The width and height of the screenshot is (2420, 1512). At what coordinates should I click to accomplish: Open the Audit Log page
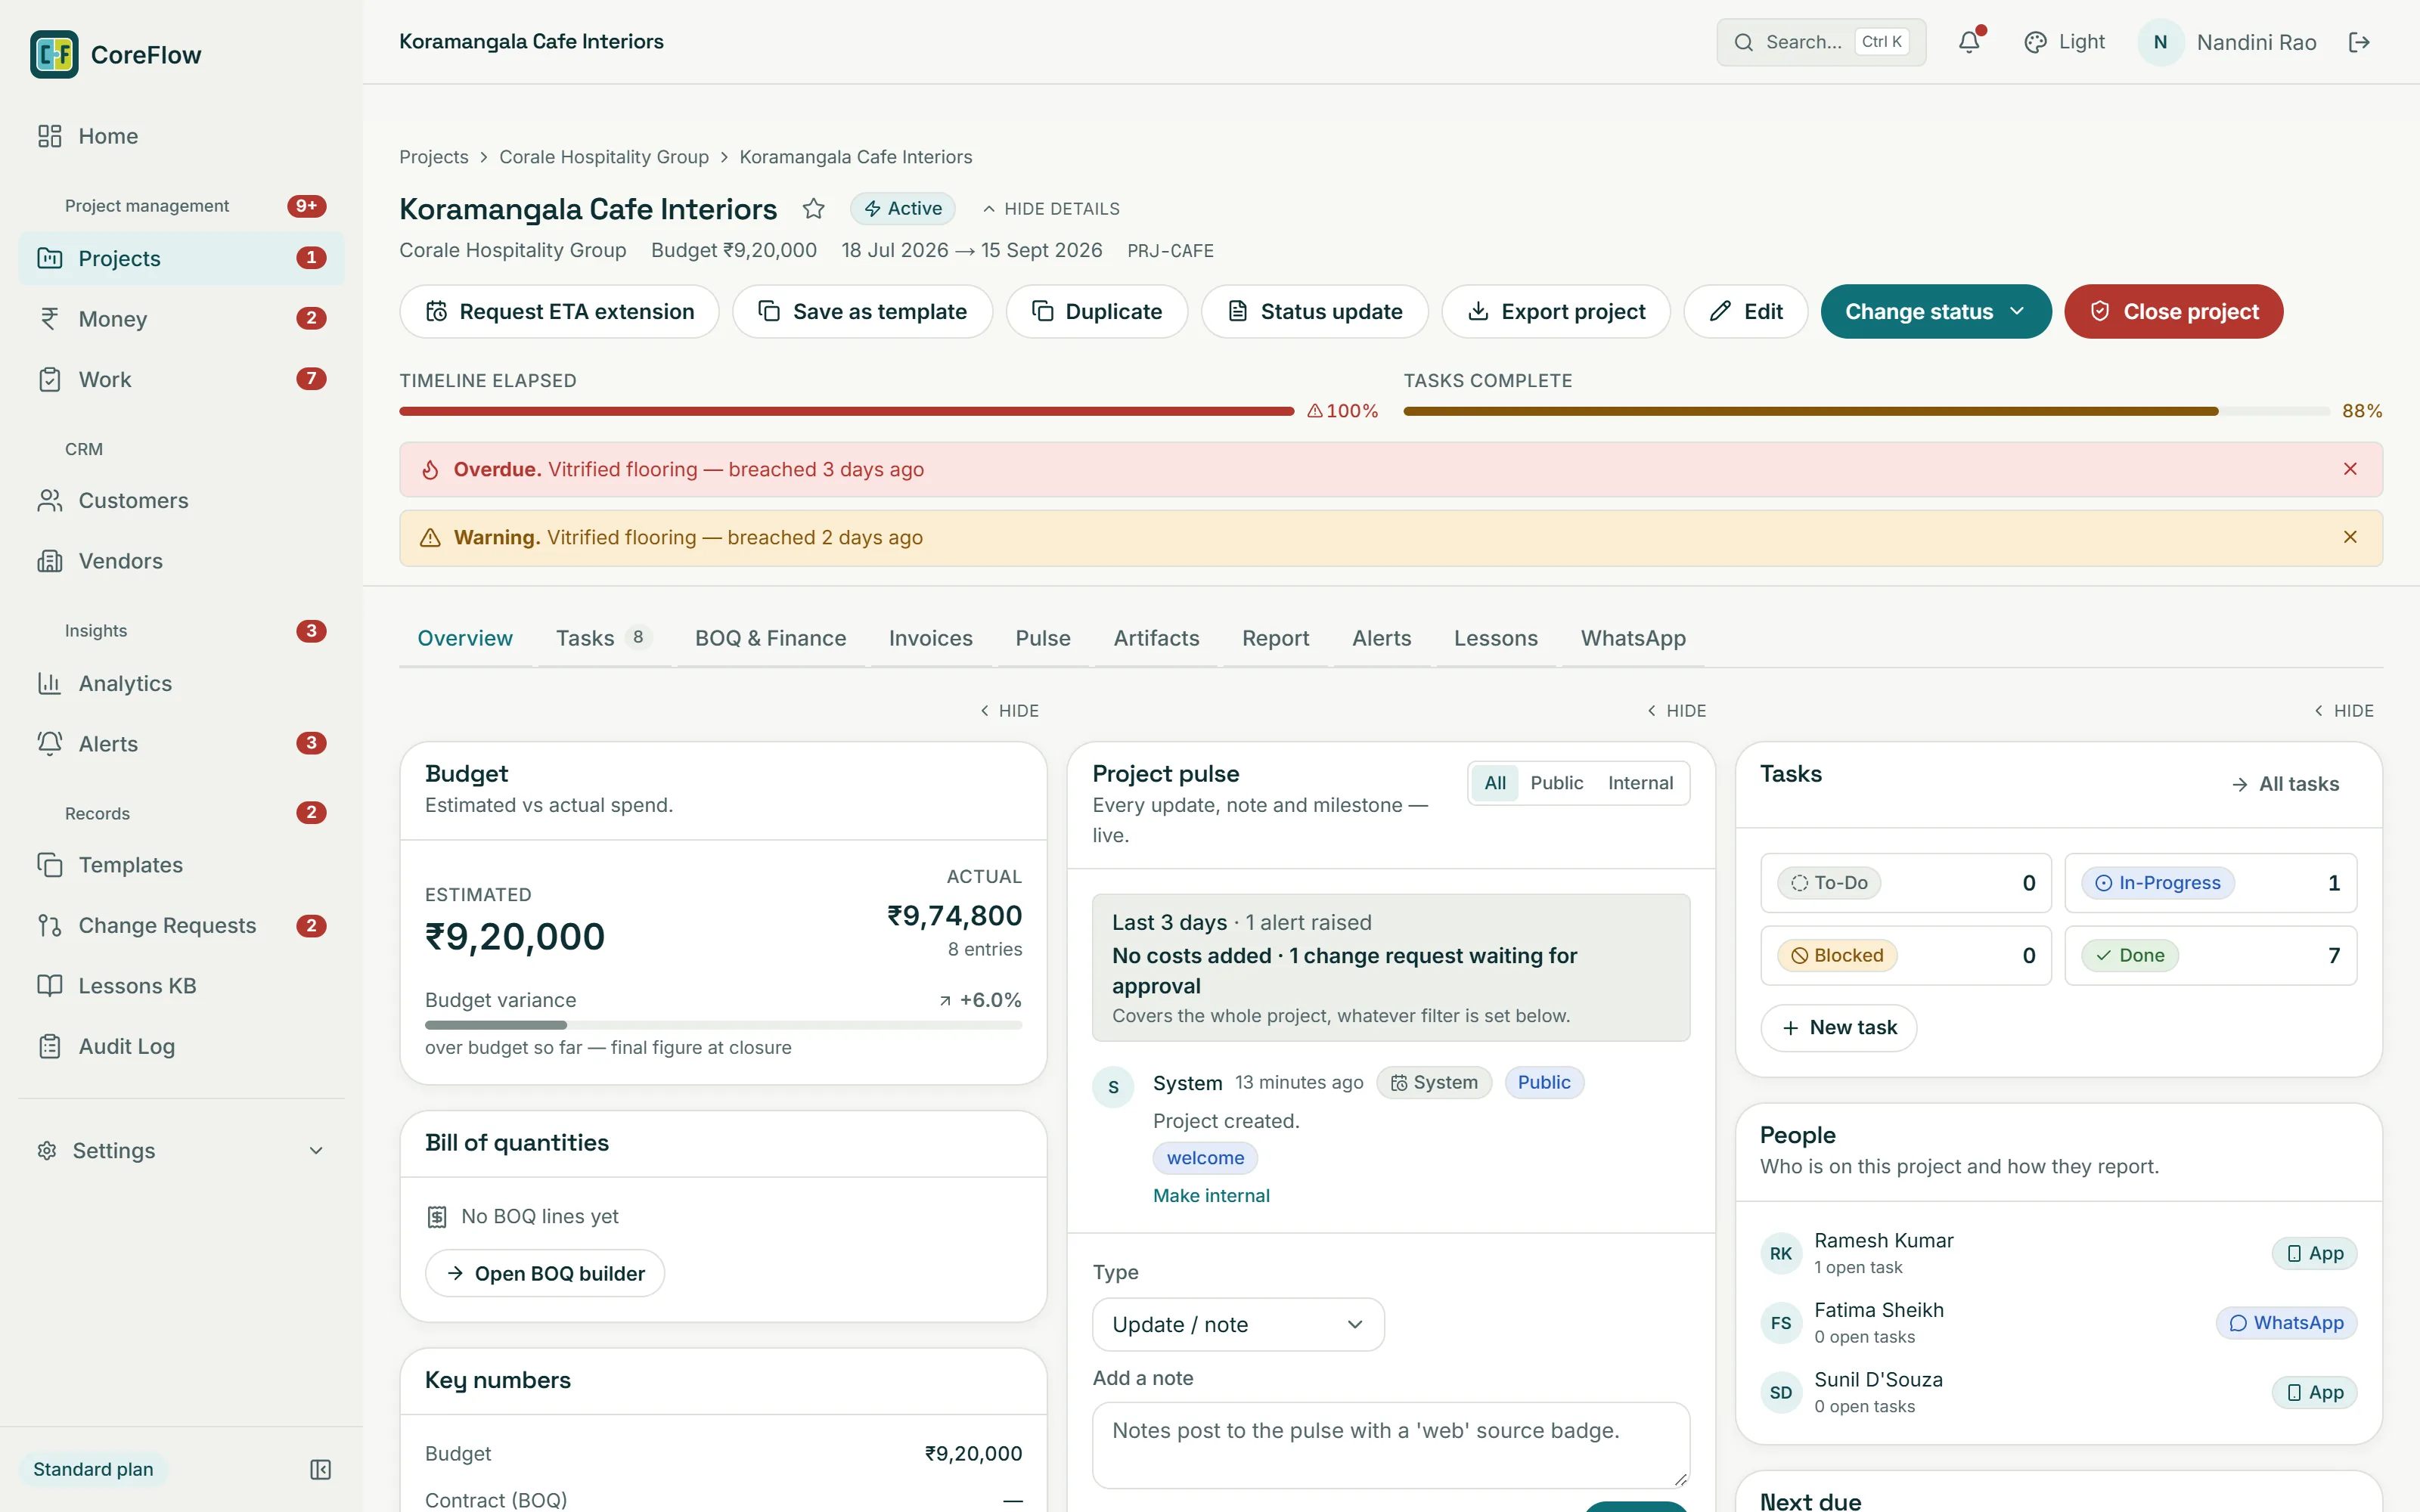coord(181,1046)
